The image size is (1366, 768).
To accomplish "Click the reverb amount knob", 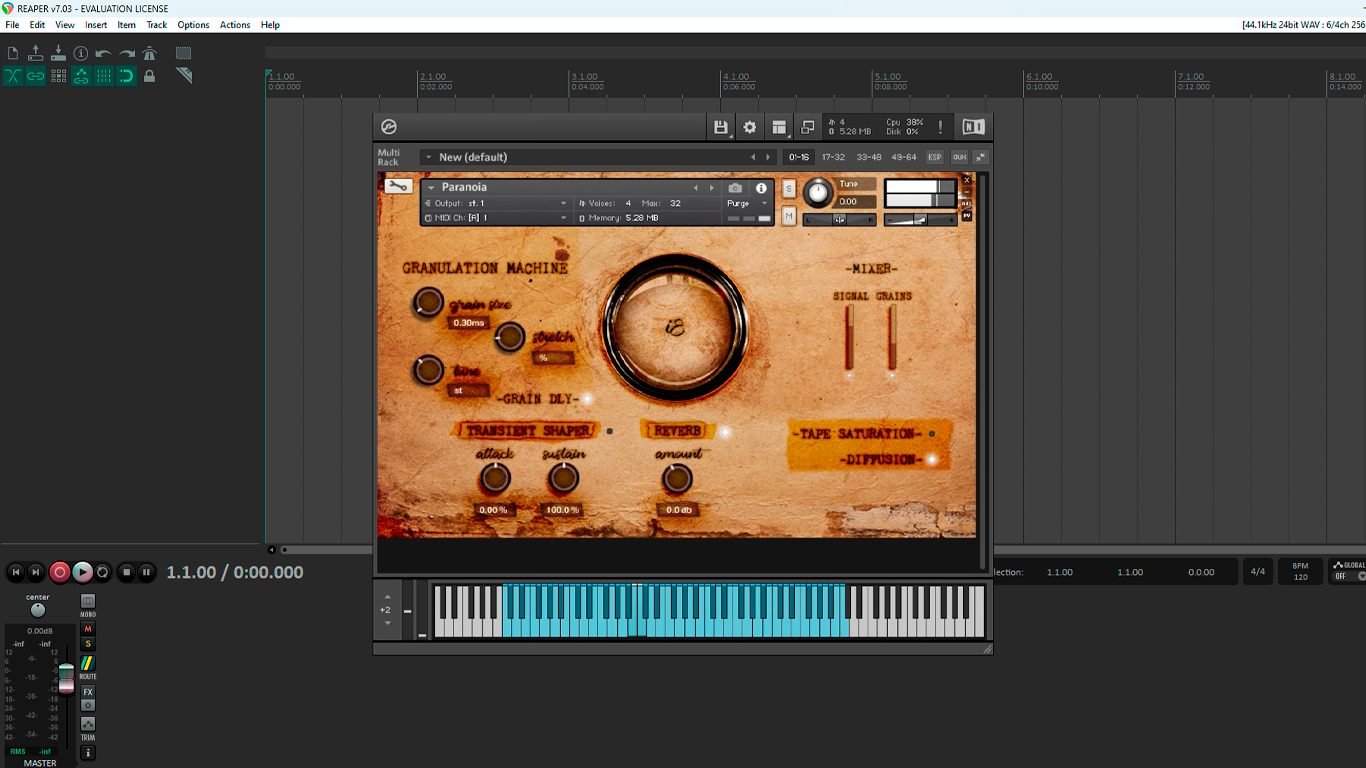I will [x=677, y=479].
